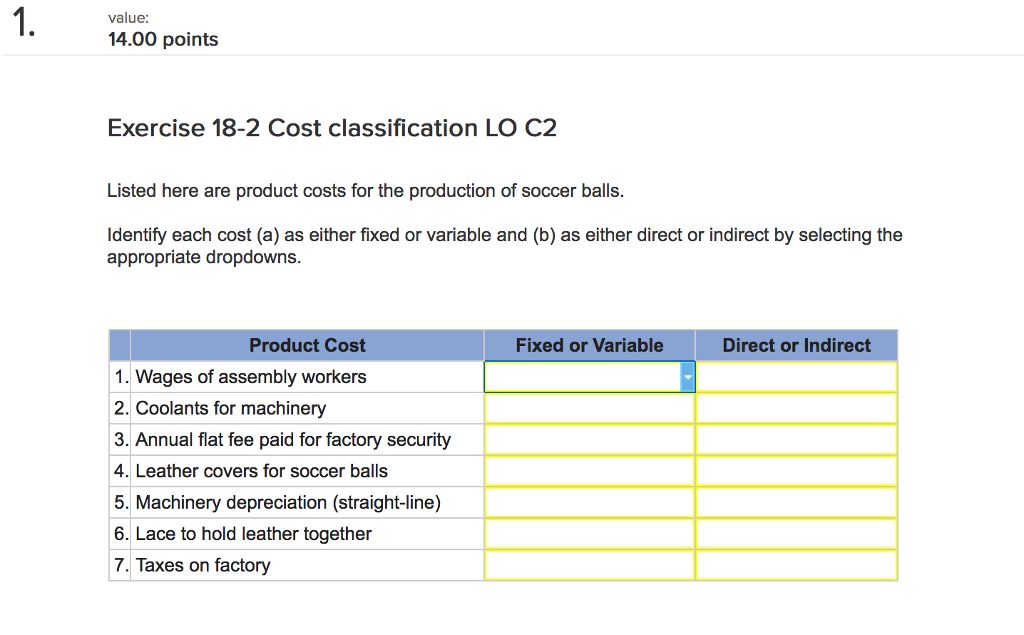
Task: Open Direct or Indirect dropdown for Coolants row
Action: click(796, 408)
